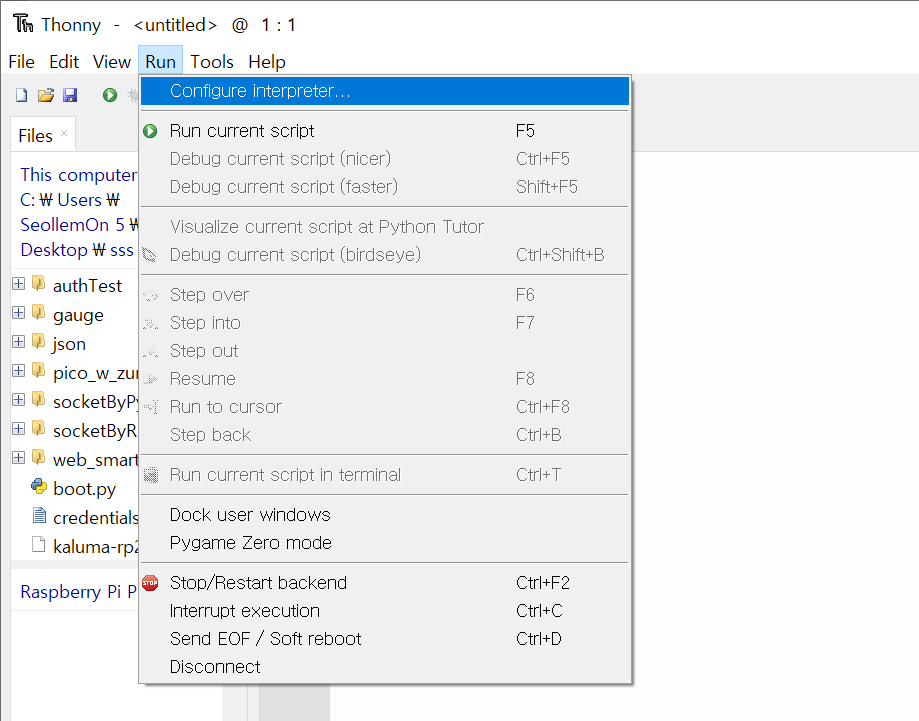Select Disconnect from Run menu
The image size is (919, 721).
coord(385,667)
